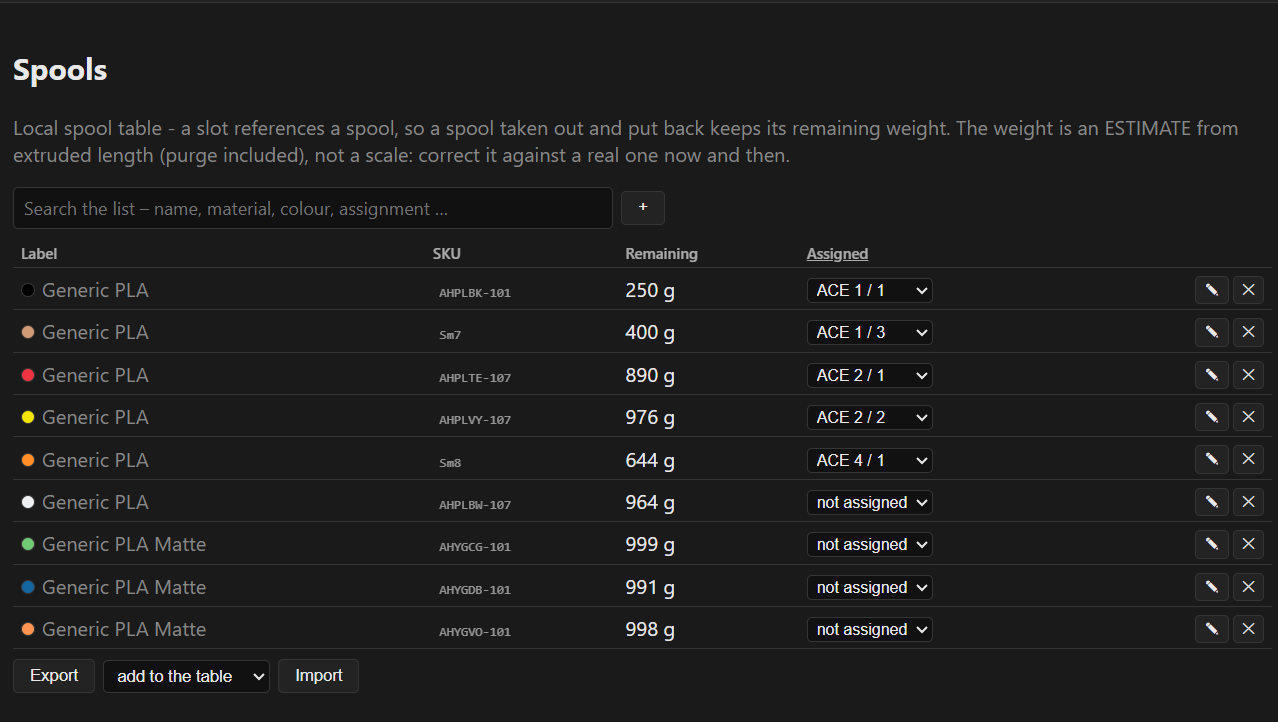The image size is (1278, 722).
Task: Expand the ACE 2 / 1 slot selector
Action: pos(870,375)
